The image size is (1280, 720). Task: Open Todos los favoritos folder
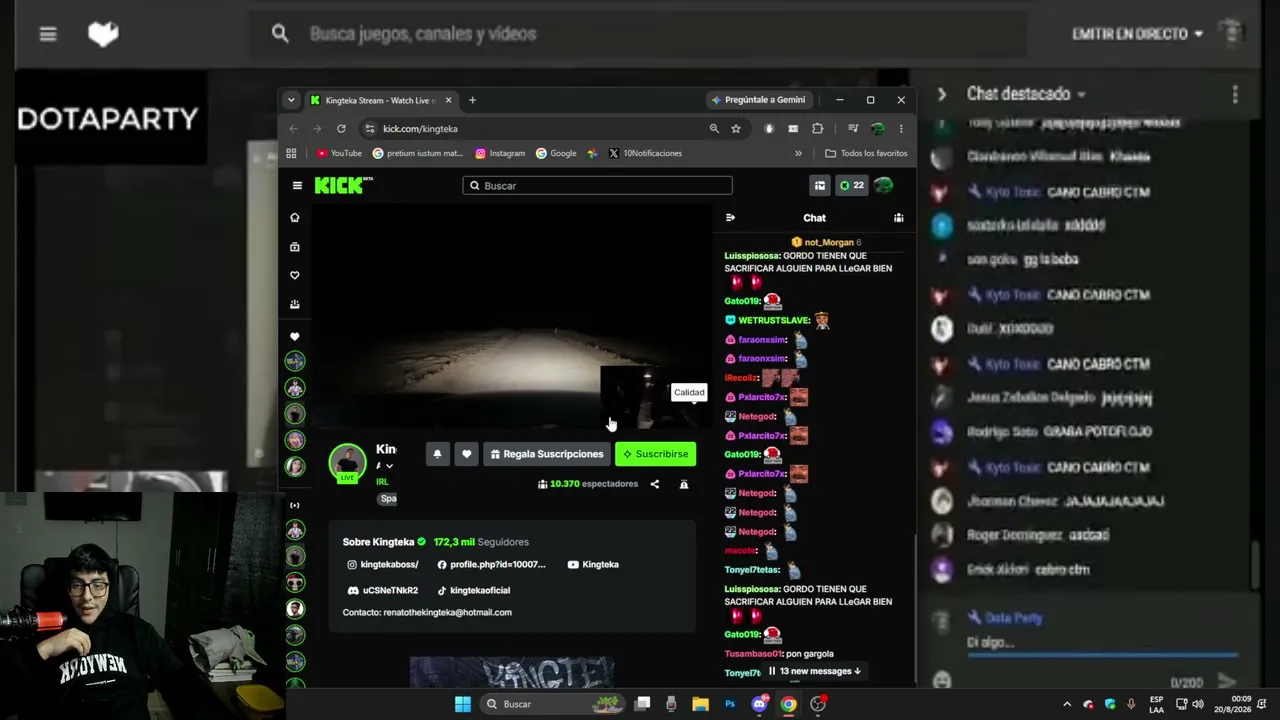(866, 153)
